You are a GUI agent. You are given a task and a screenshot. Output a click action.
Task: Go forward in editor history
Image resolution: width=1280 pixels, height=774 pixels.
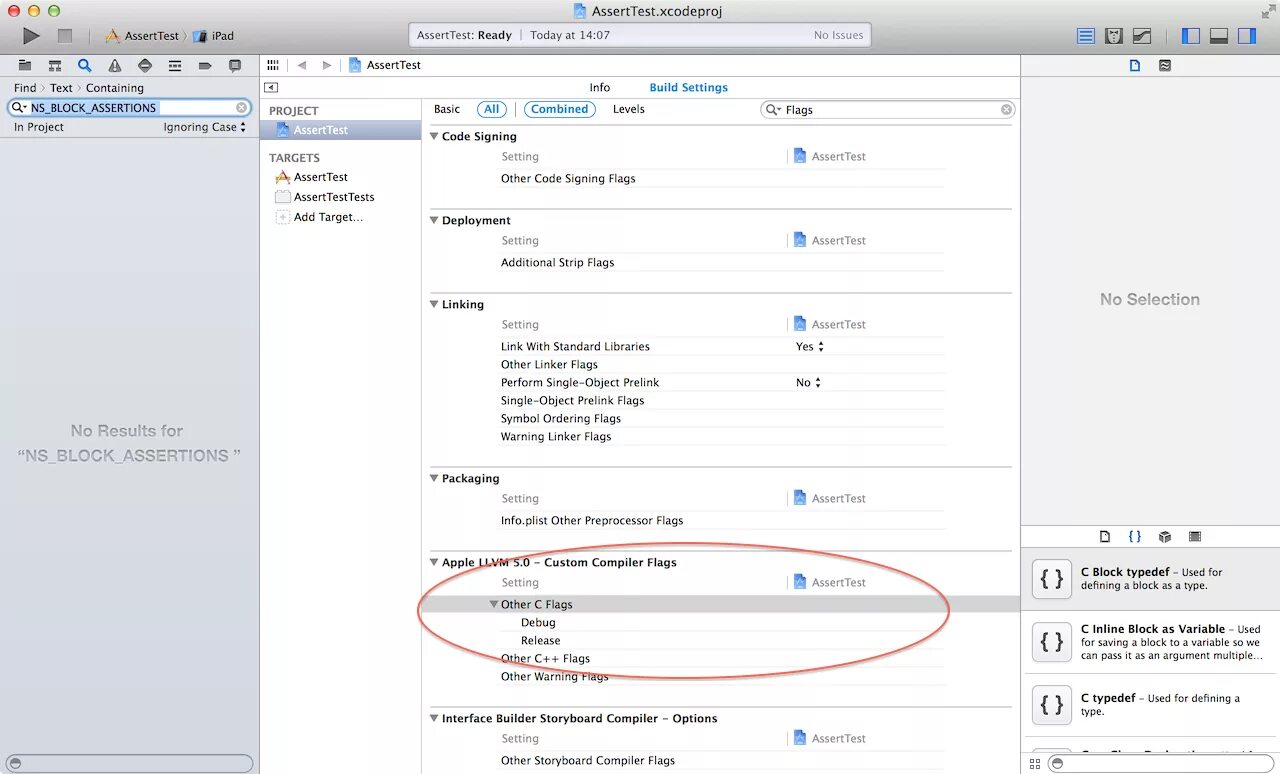[326, 65]
